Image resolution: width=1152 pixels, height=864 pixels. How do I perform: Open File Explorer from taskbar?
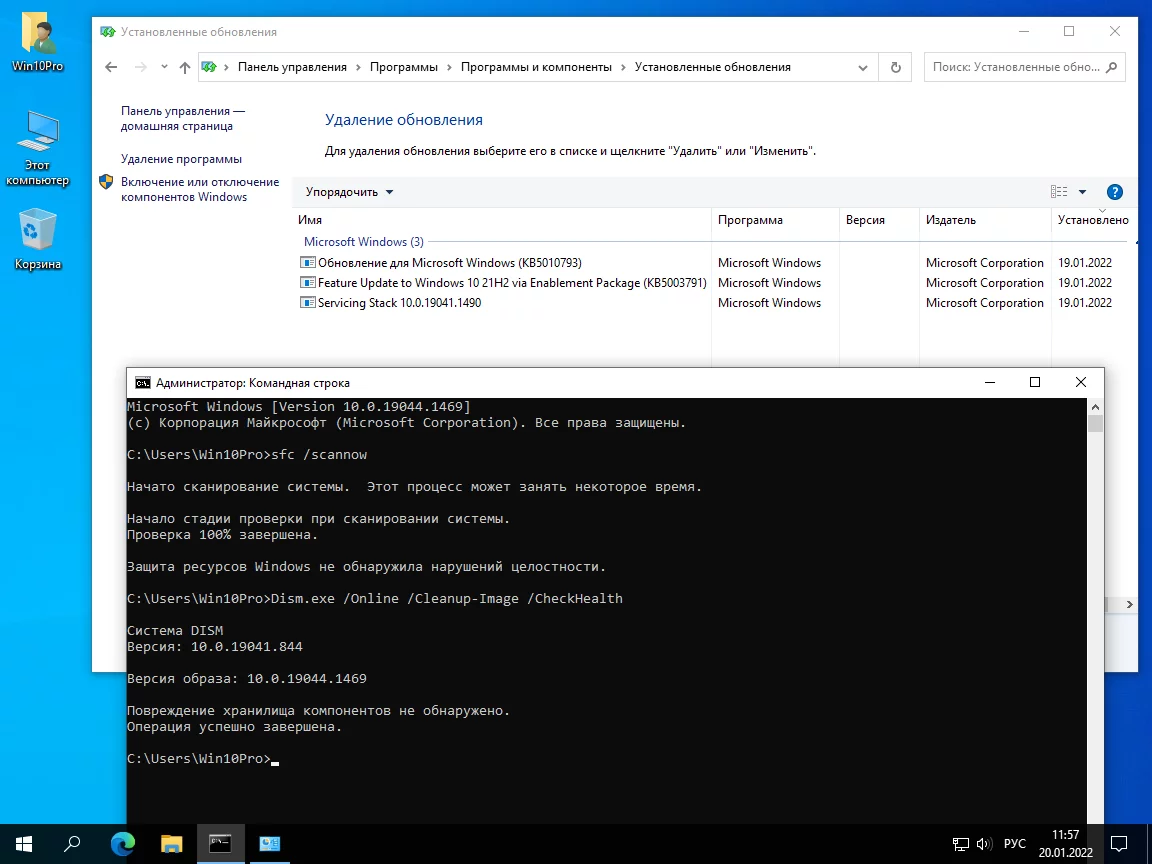pyautogui.click(x=171, y=843)
